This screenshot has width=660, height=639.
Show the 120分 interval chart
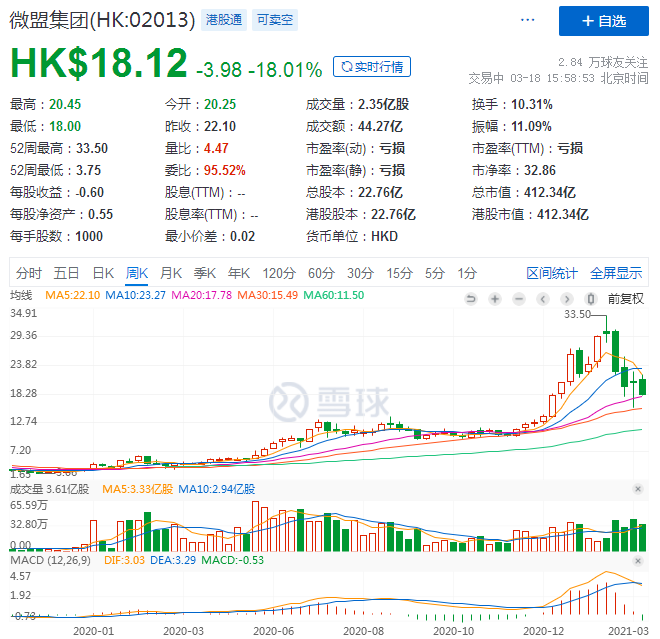pos(279,273)
